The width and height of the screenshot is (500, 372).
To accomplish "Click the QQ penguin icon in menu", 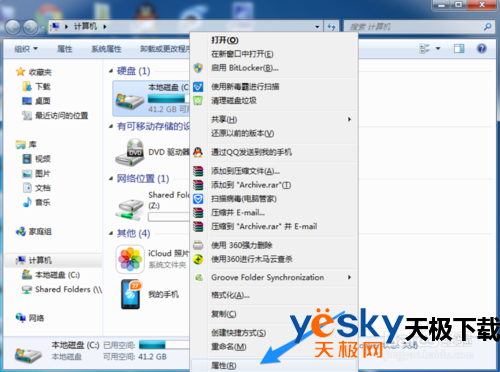I will 198,152.
